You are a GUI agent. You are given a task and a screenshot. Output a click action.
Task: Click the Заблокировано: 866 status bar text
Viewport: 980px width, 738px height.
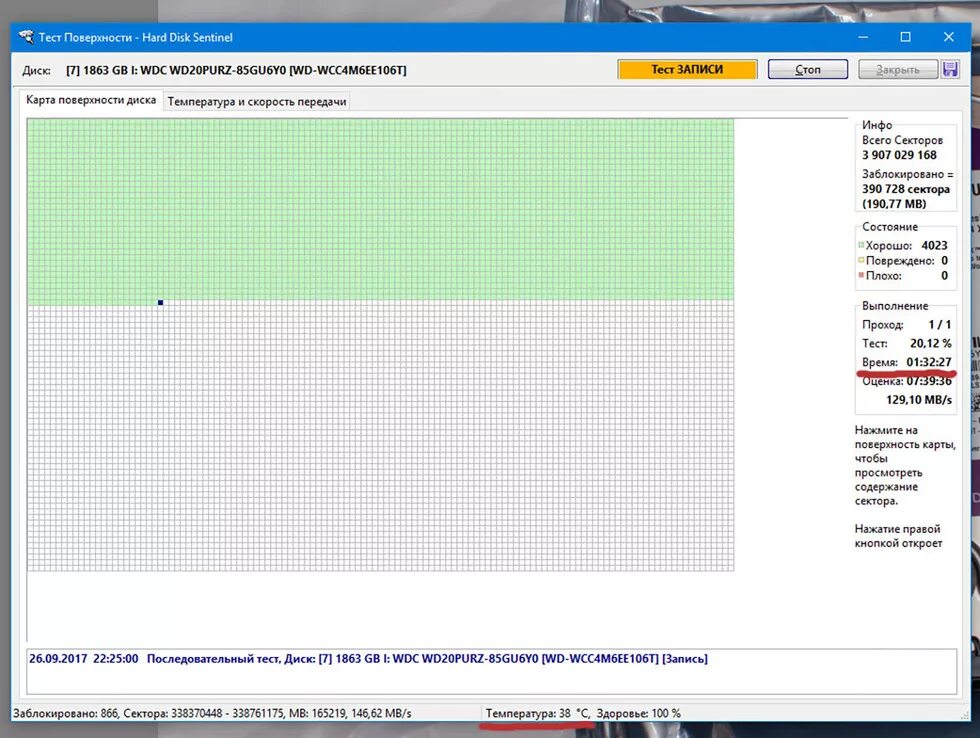[66, 713]
